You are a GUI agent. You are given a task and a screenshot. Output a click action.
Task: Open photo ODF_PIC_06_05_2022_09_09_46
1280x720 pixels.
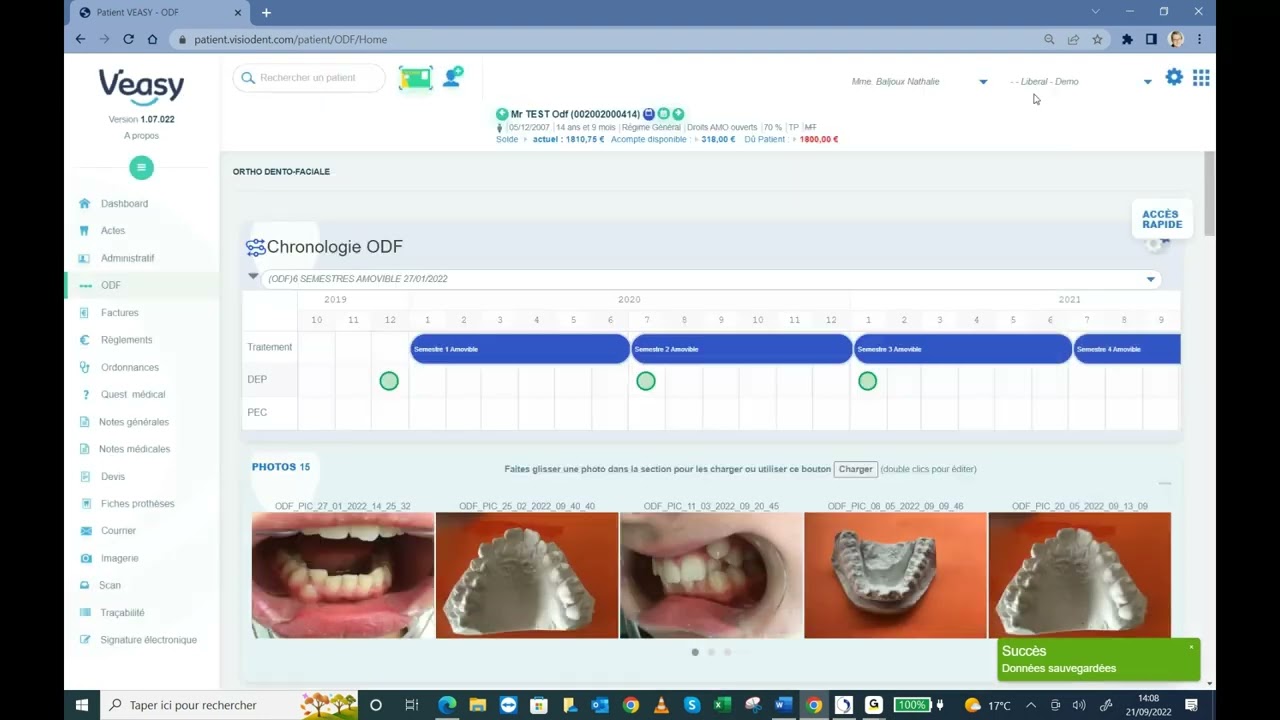click(x=895, y=575)
